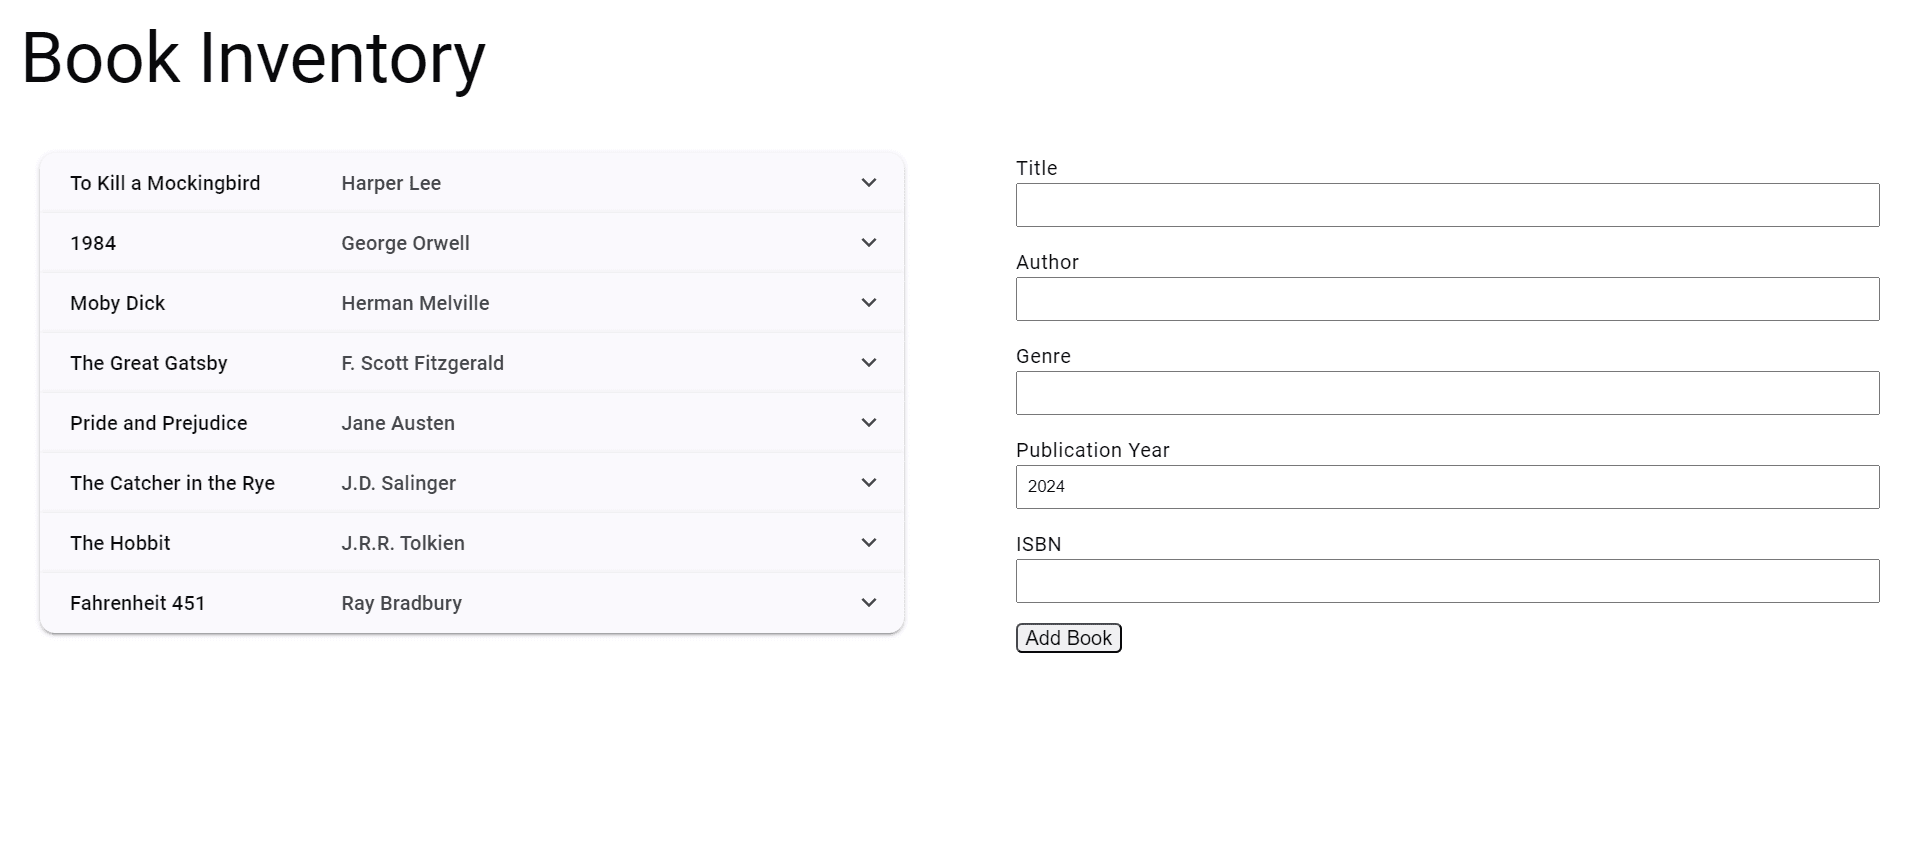Expand The Catcher in the Rye details

(868, 482)
